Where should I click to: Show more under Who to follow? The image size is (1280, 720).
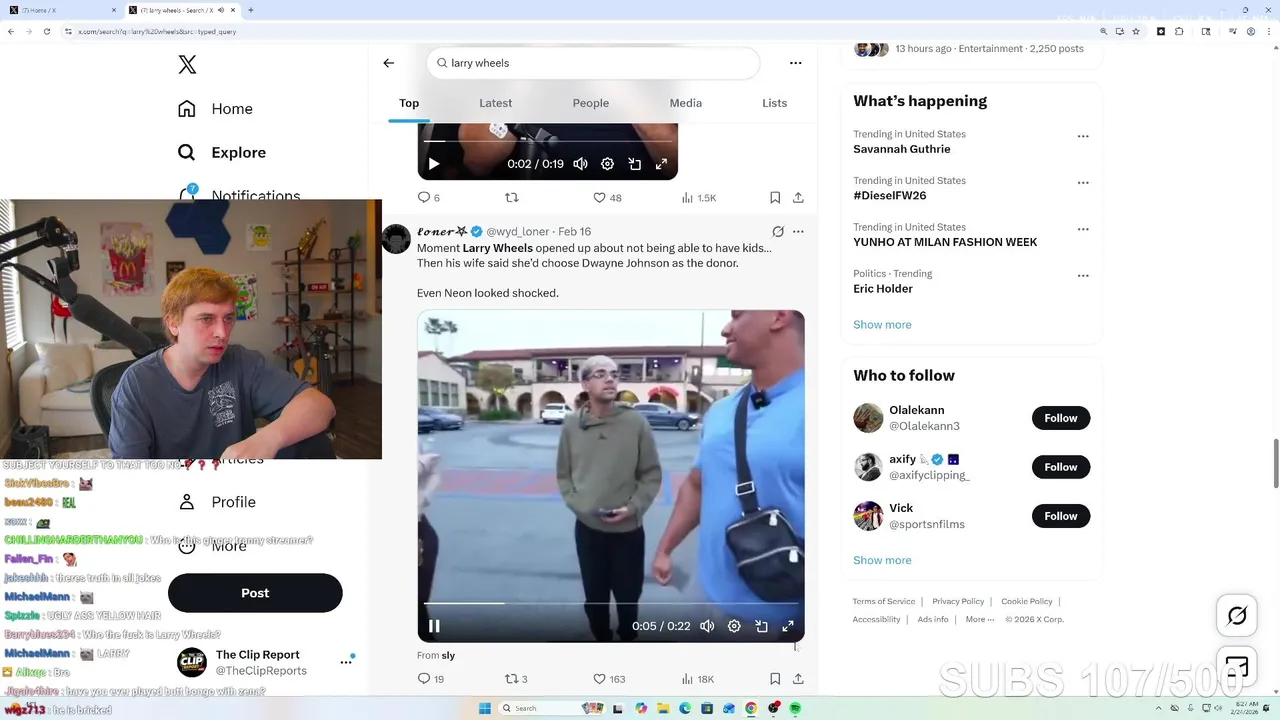[x=882, y=561]
